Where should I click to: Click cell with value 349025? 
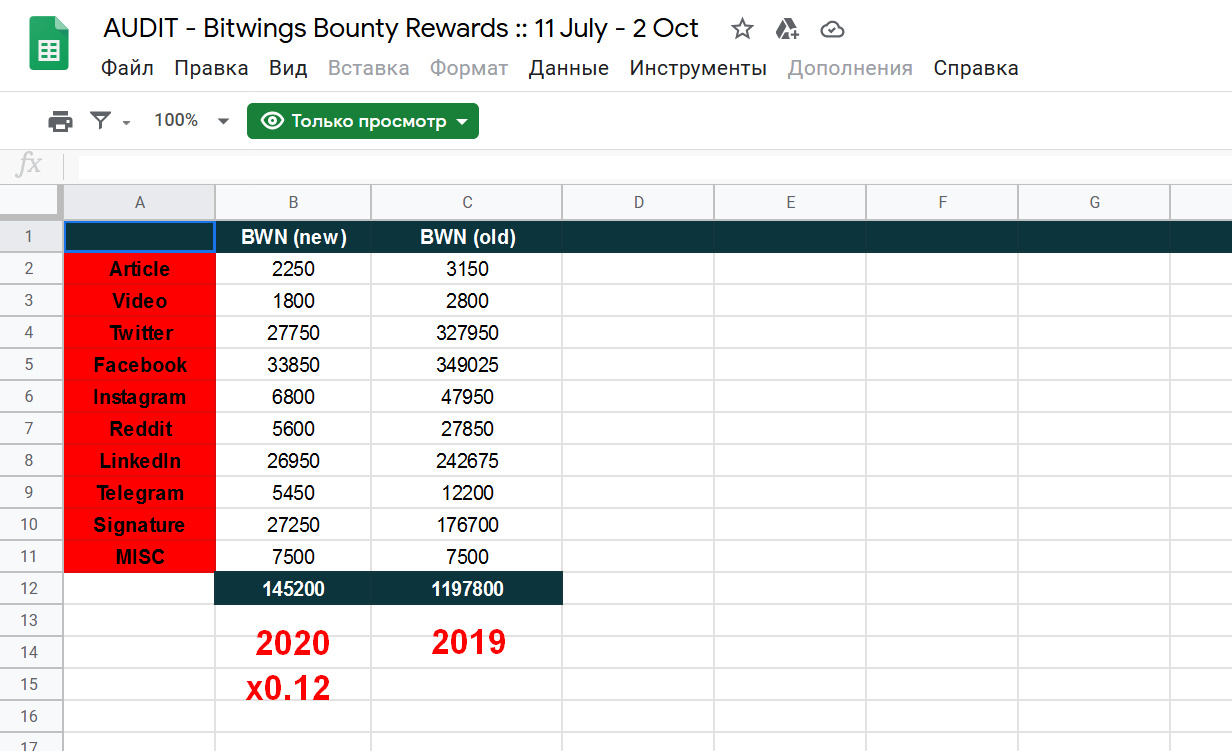click(467, 365)
